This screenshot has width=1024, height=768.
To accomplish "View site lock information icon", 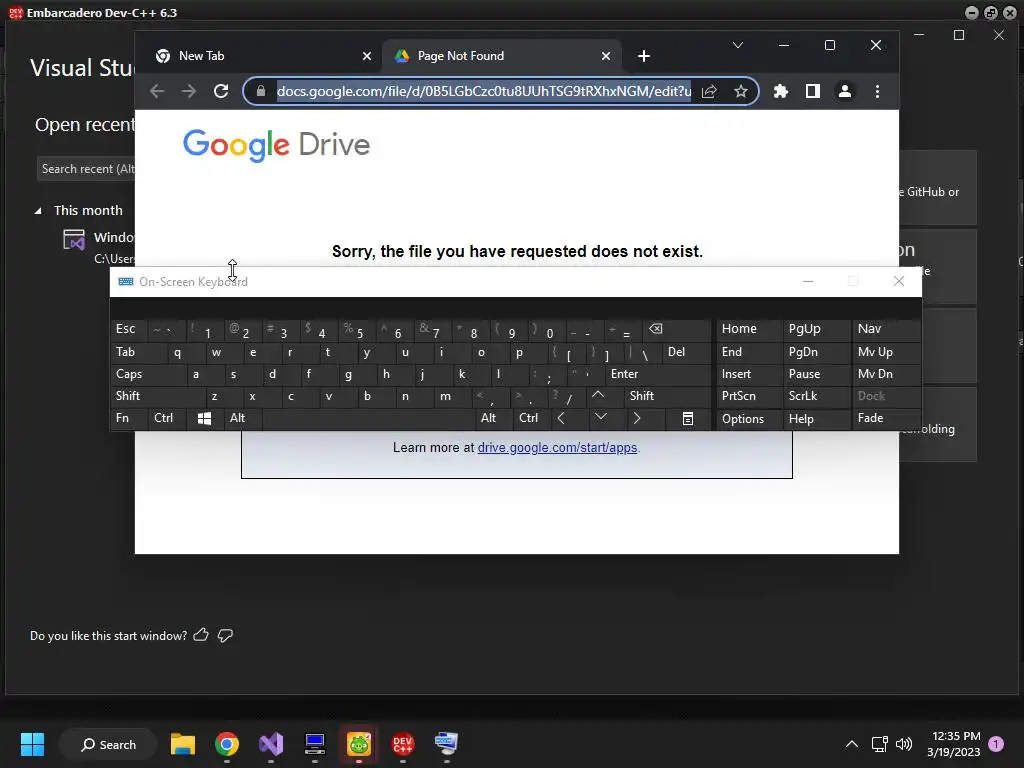I will (261, 91).
